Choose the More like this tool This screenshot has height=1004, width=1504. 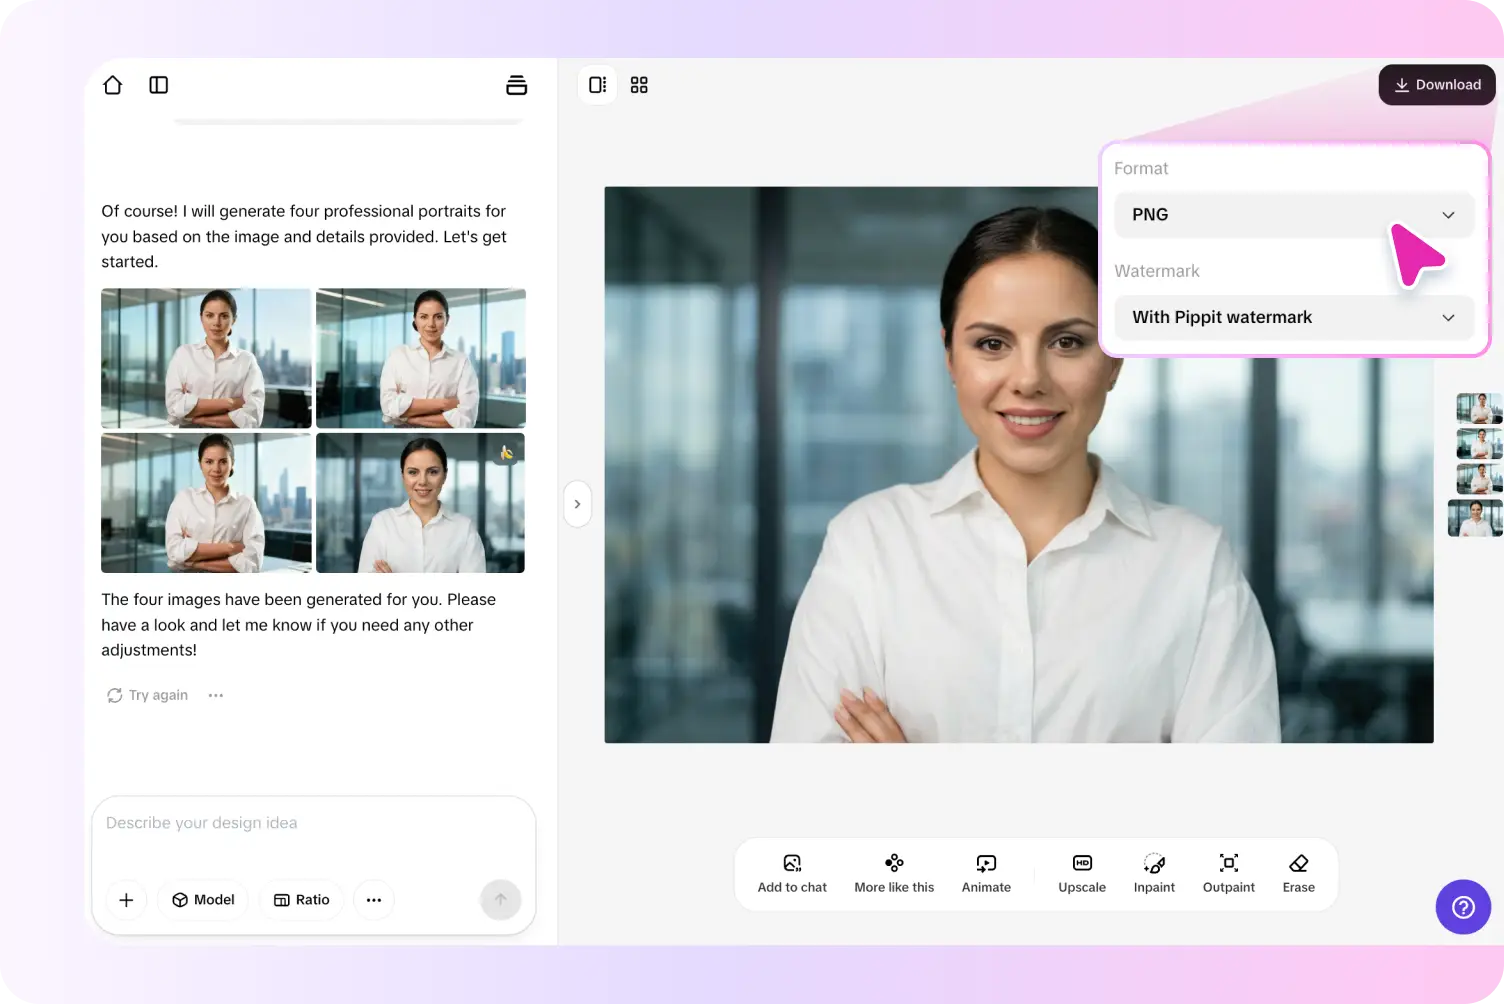[894, 873]
